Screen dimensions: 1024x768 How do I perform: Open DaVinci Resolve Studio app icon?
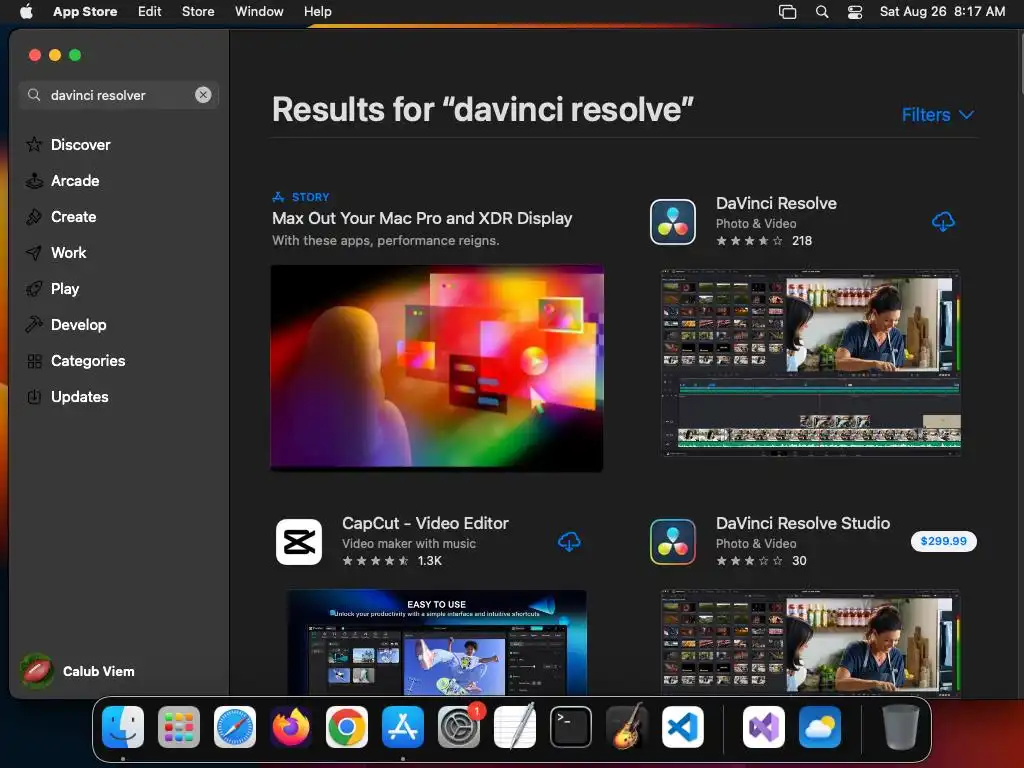tap(673, 541)
